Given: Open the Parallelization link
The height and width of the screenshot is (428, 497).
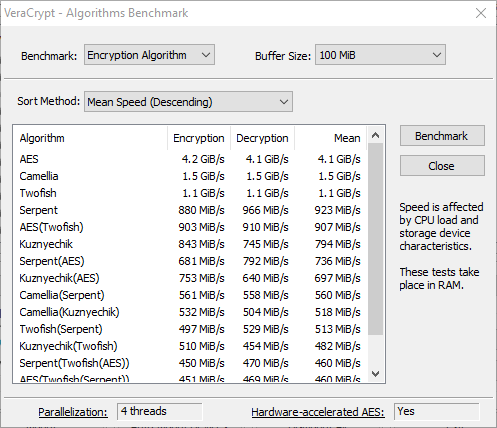Looking at the screenshot, I should click(73, 412).
